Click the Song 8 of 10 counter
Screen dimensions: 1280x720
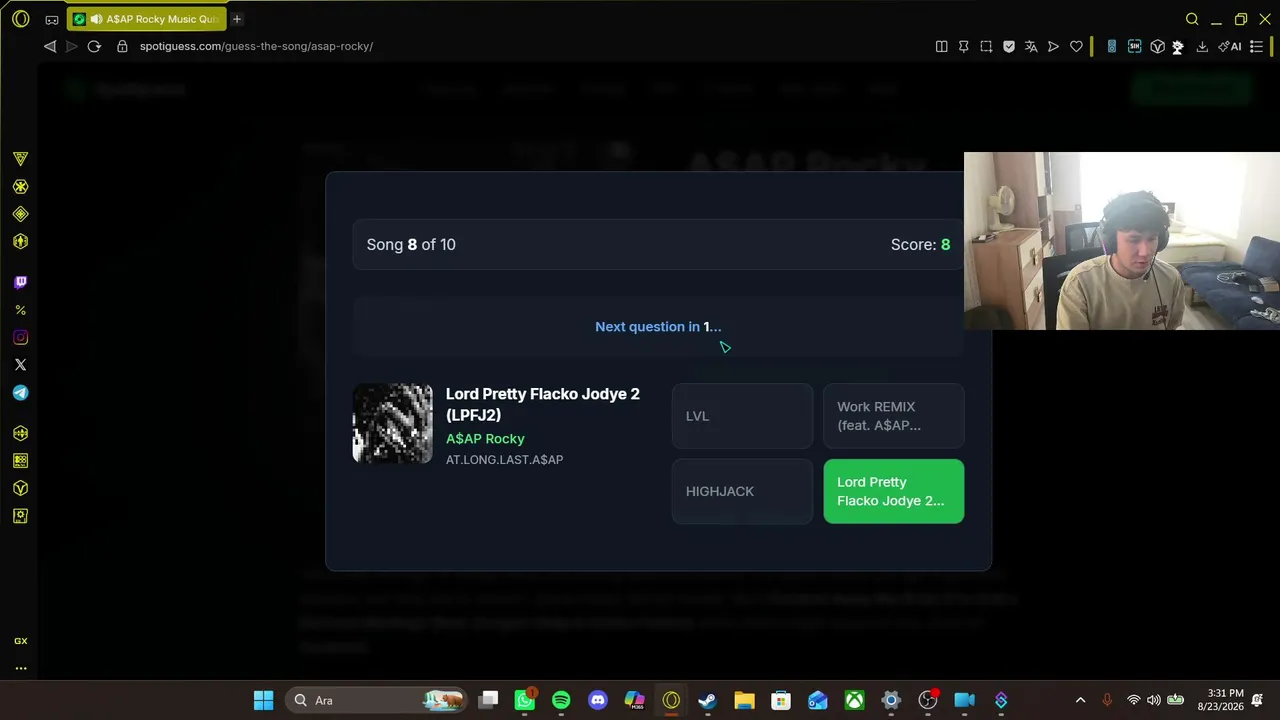tap(411, 245)
